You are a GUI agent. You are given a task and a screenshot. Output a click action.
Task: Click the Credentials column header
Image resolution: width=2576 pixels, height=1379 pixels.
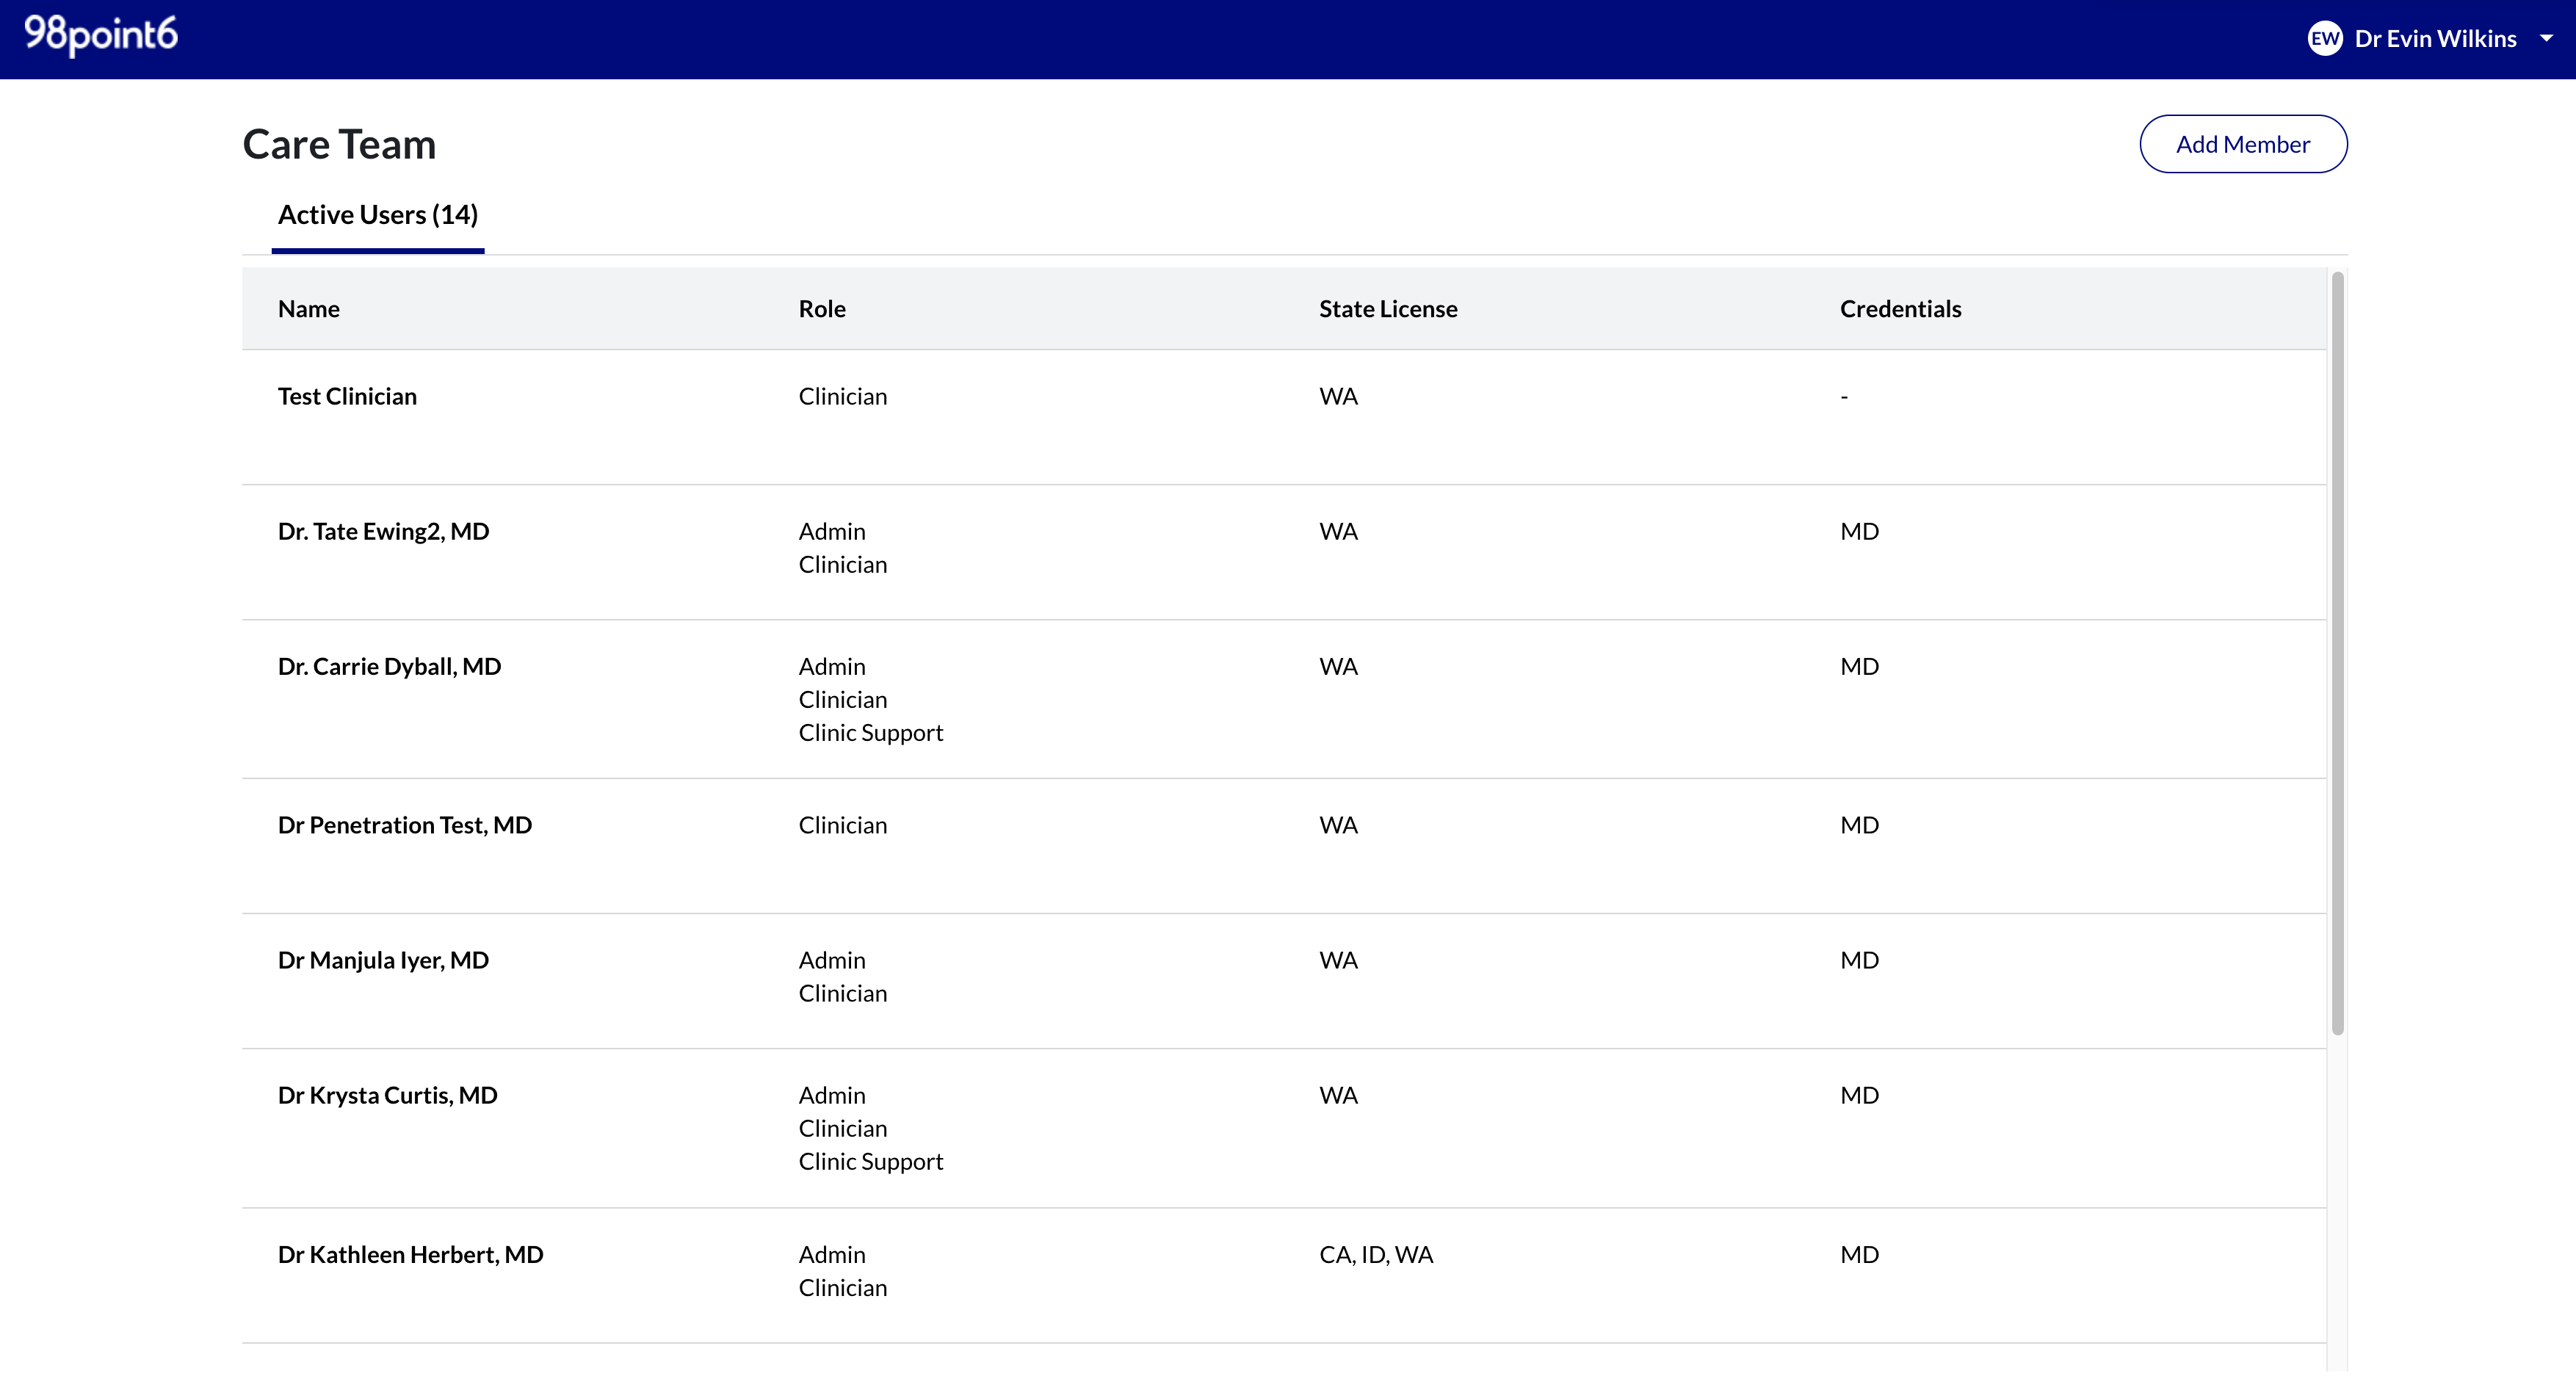click(x=1900, y=309)
